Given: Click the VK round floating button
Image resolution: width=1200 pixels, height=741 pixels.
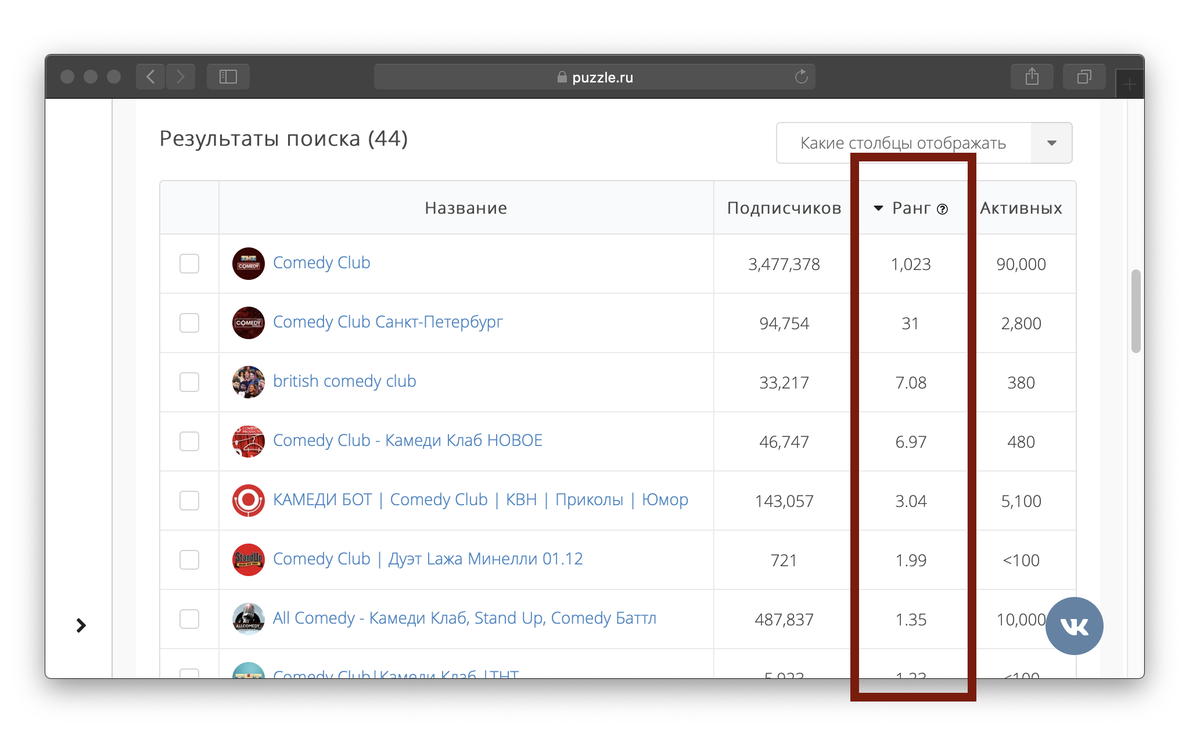Looking at the screenshot, I should pyautogui.click(x=1075, y=627).
